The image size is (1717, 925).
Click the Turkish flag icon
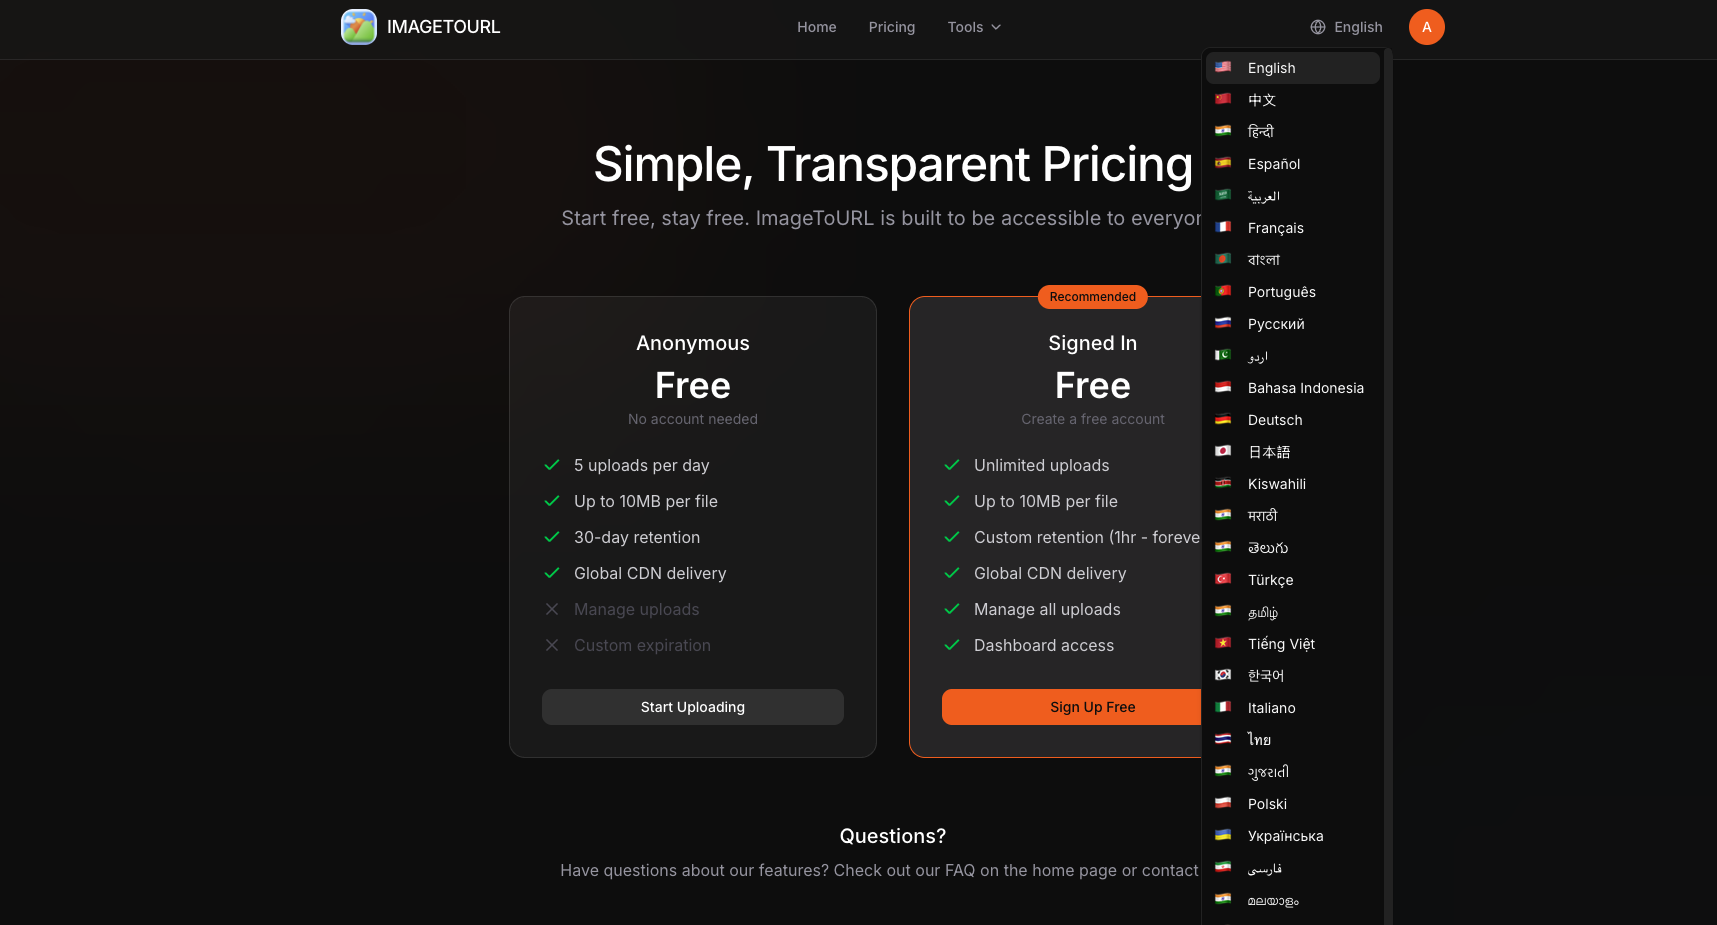pyautogui.click(x=1223, y=579)
